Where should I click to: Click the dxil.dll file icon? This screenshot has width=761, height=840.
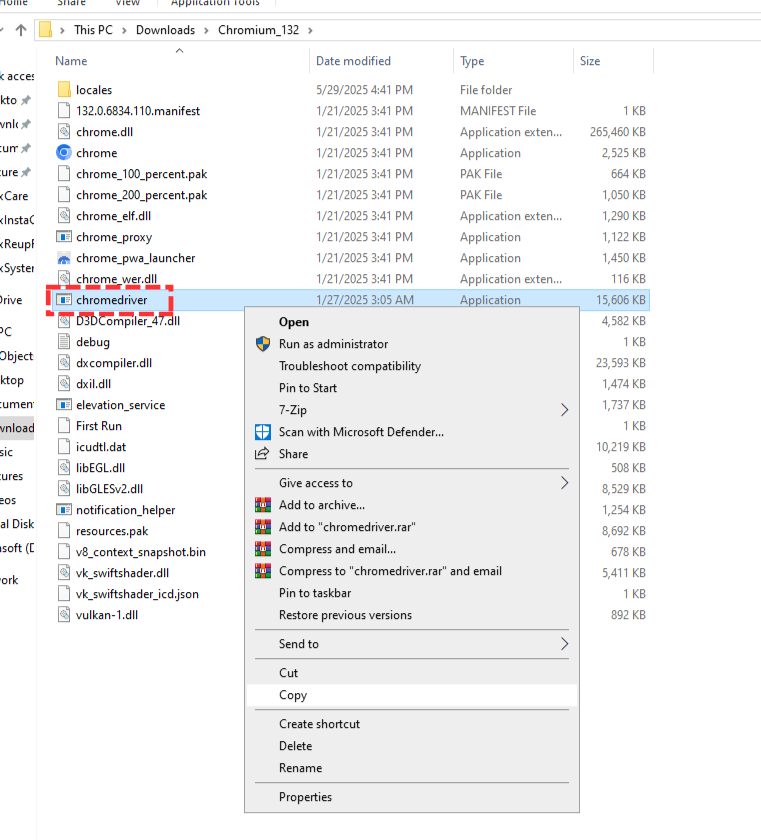tap(64, 384)
